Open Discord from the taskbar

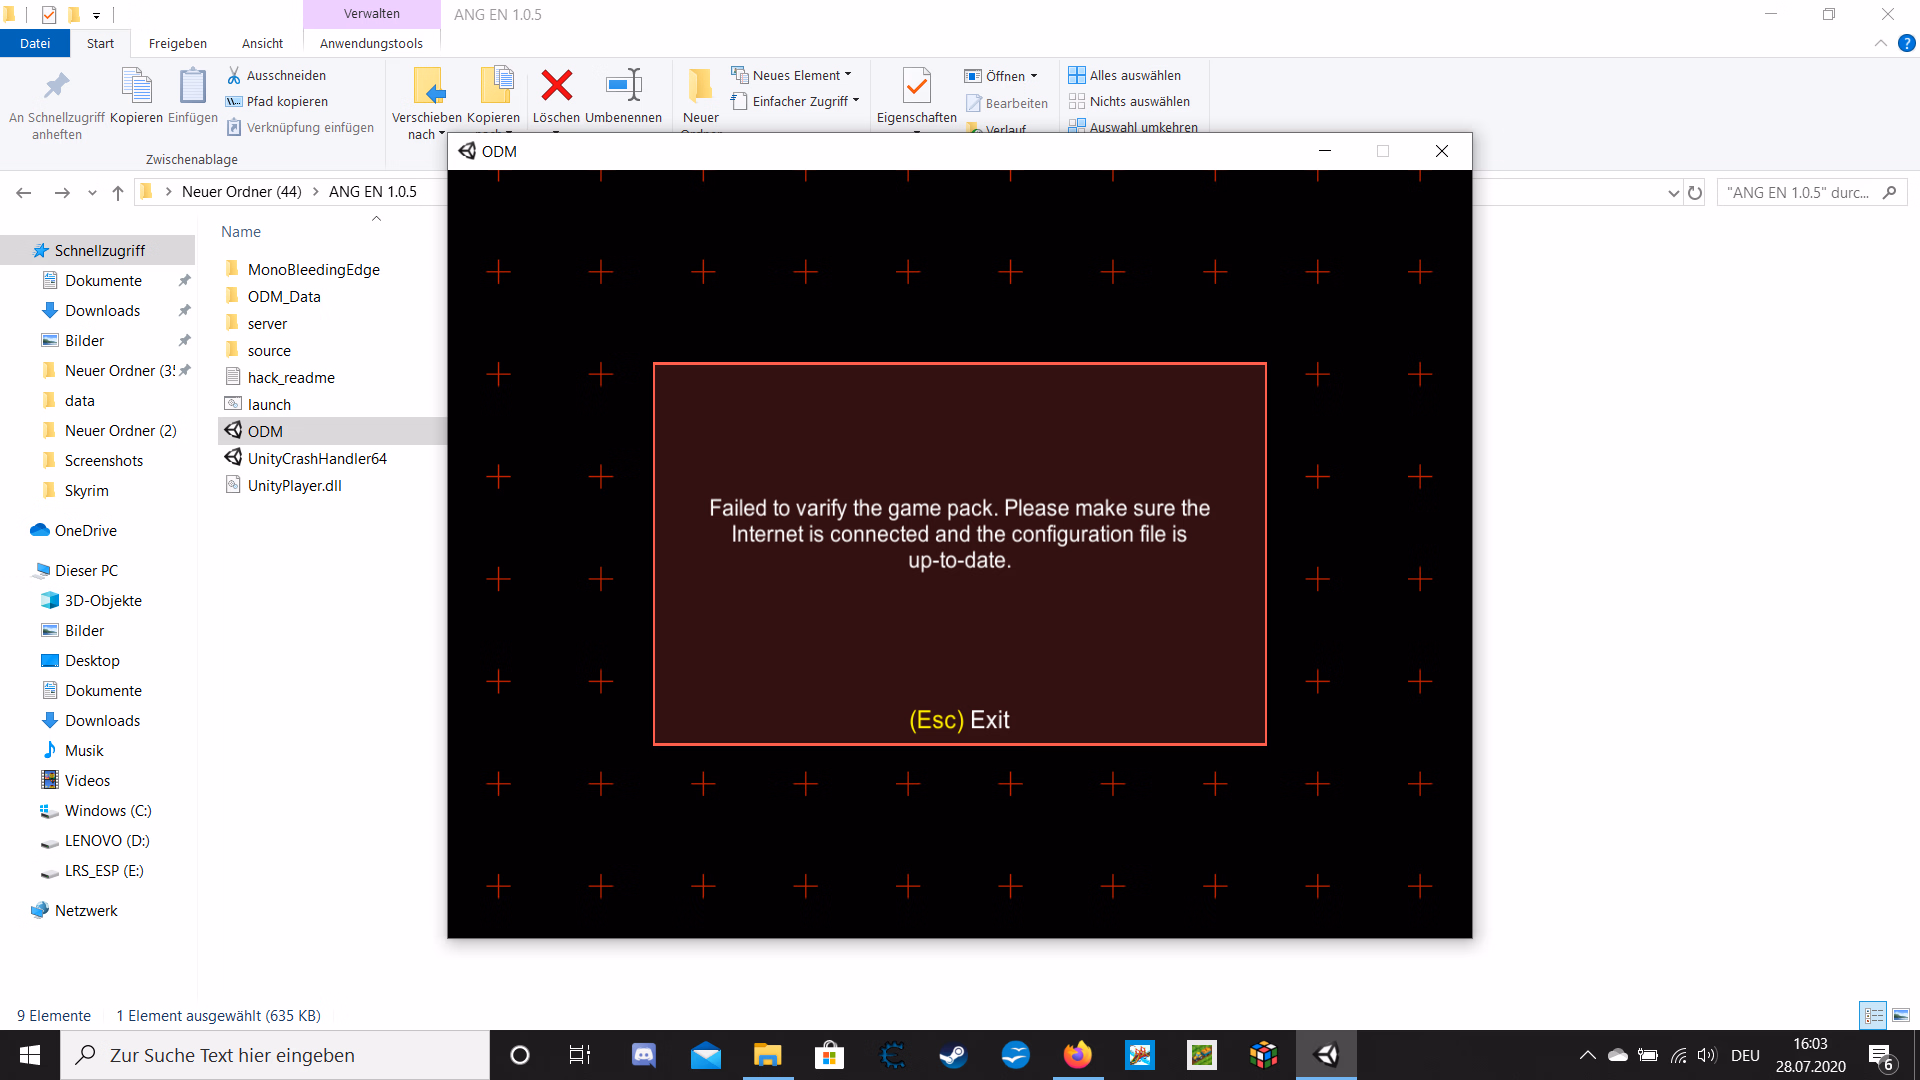tap(644, 1055)
